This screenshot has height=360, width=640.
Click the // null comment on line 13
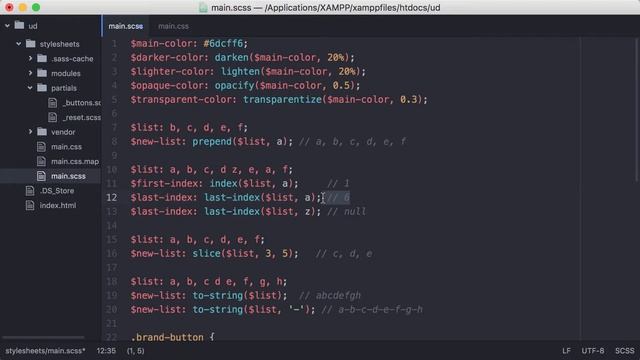(x=347, y=212)
